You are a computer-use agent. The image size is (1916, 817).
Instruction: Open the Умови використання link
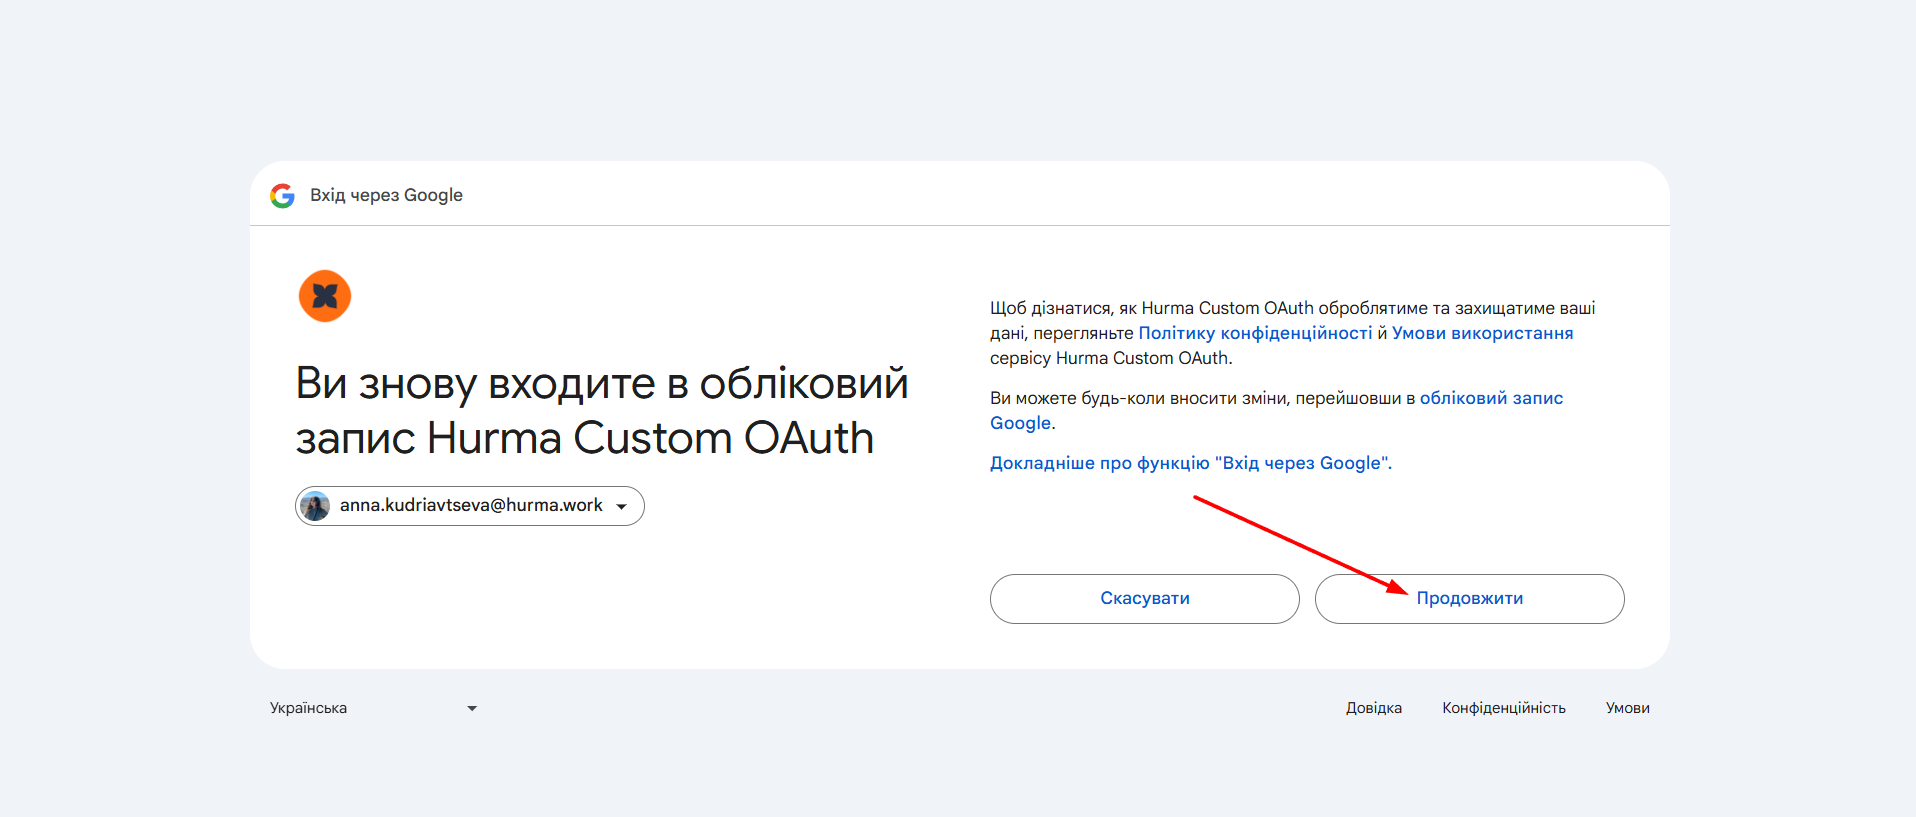pyautogui.click(x=1483, y=333)
